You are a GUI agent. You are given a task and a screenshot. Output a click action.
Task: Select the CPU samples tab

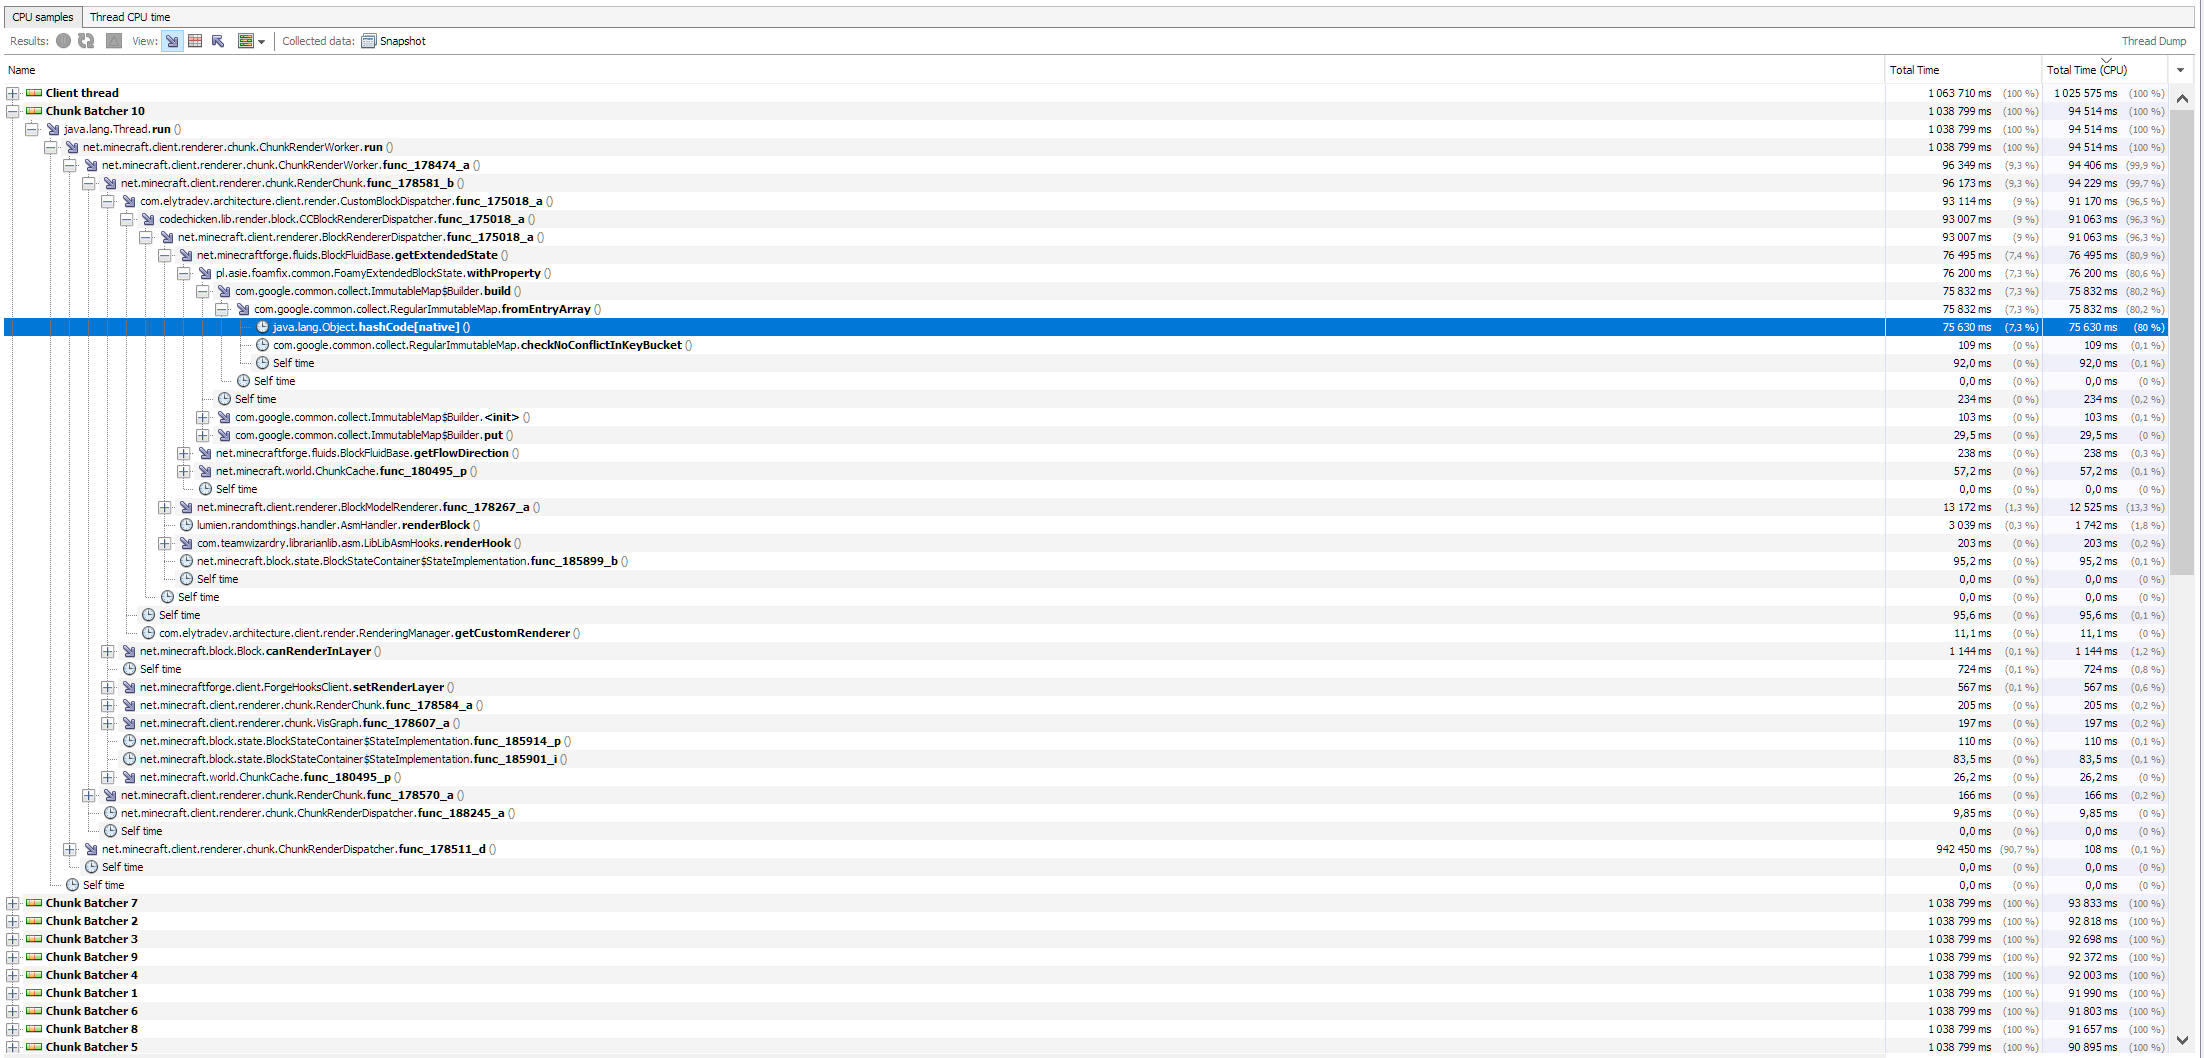point(43,17)
